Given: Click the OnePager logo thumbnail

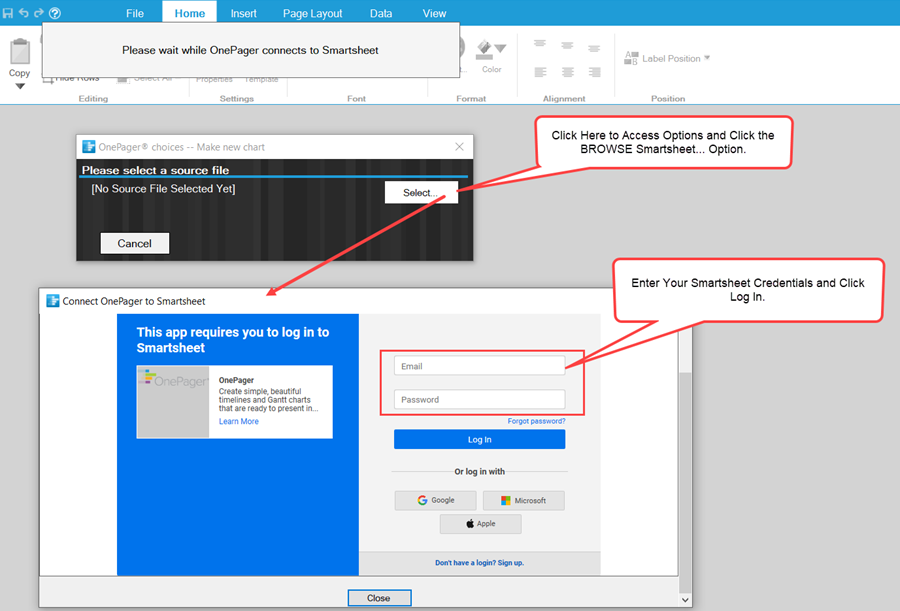Looking at the screenshot, I should pyautogui.click(x=173, y=401).
